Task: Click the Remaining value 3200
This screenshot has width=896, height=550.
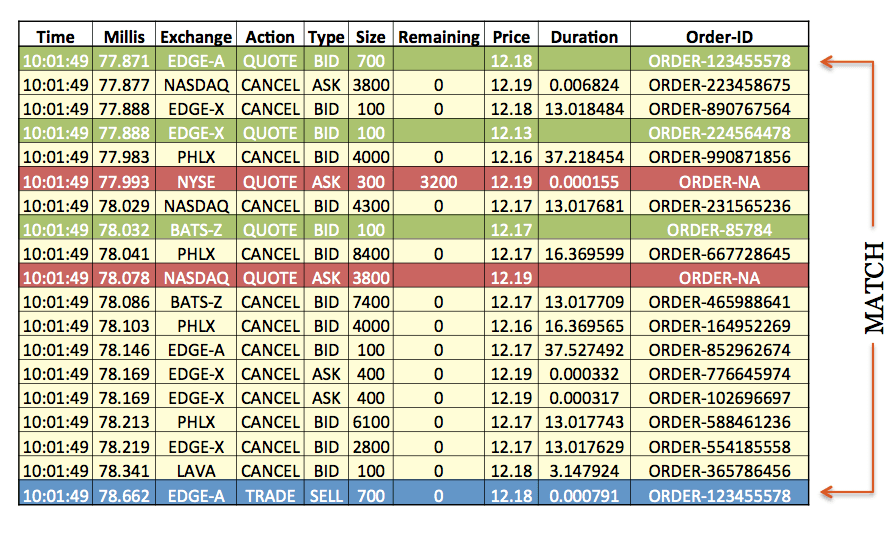Action: tap(438, 182)
